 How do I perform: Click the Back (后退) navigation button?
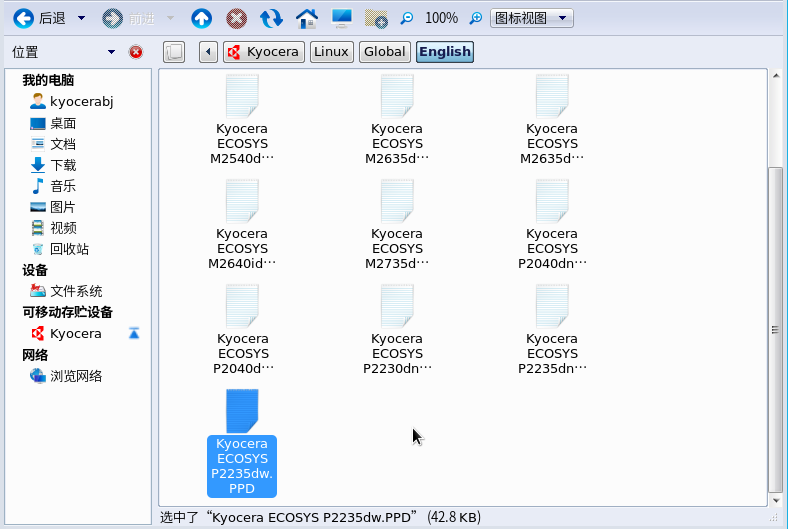tap(40, 18)
